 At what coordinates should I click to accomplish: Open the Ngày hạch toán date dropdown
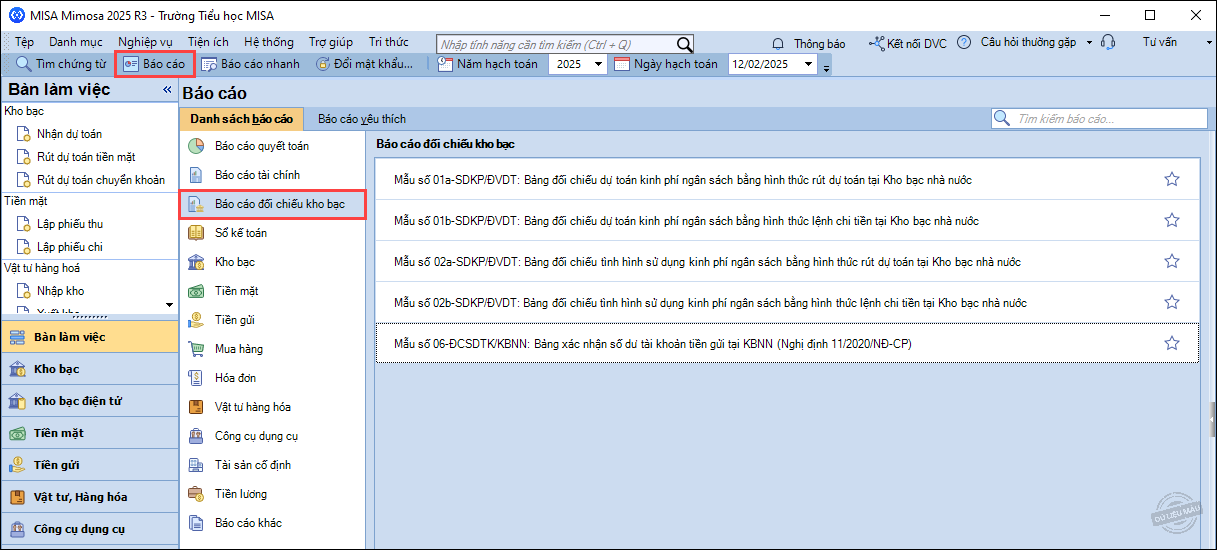pyautogui.click(x=809, y=64)
